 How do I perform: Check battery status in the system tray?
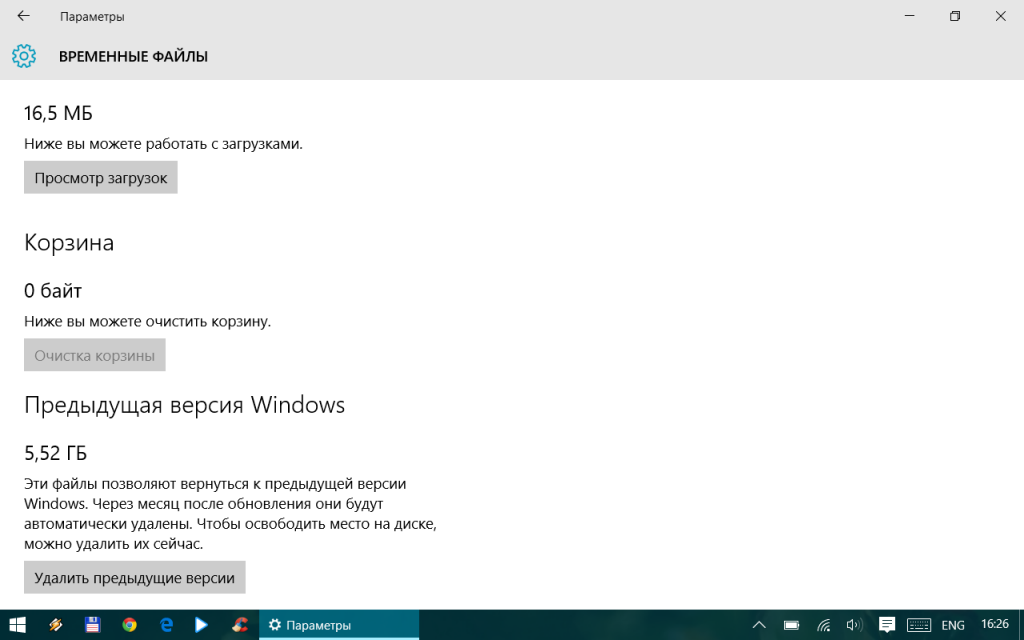[790, 624]
